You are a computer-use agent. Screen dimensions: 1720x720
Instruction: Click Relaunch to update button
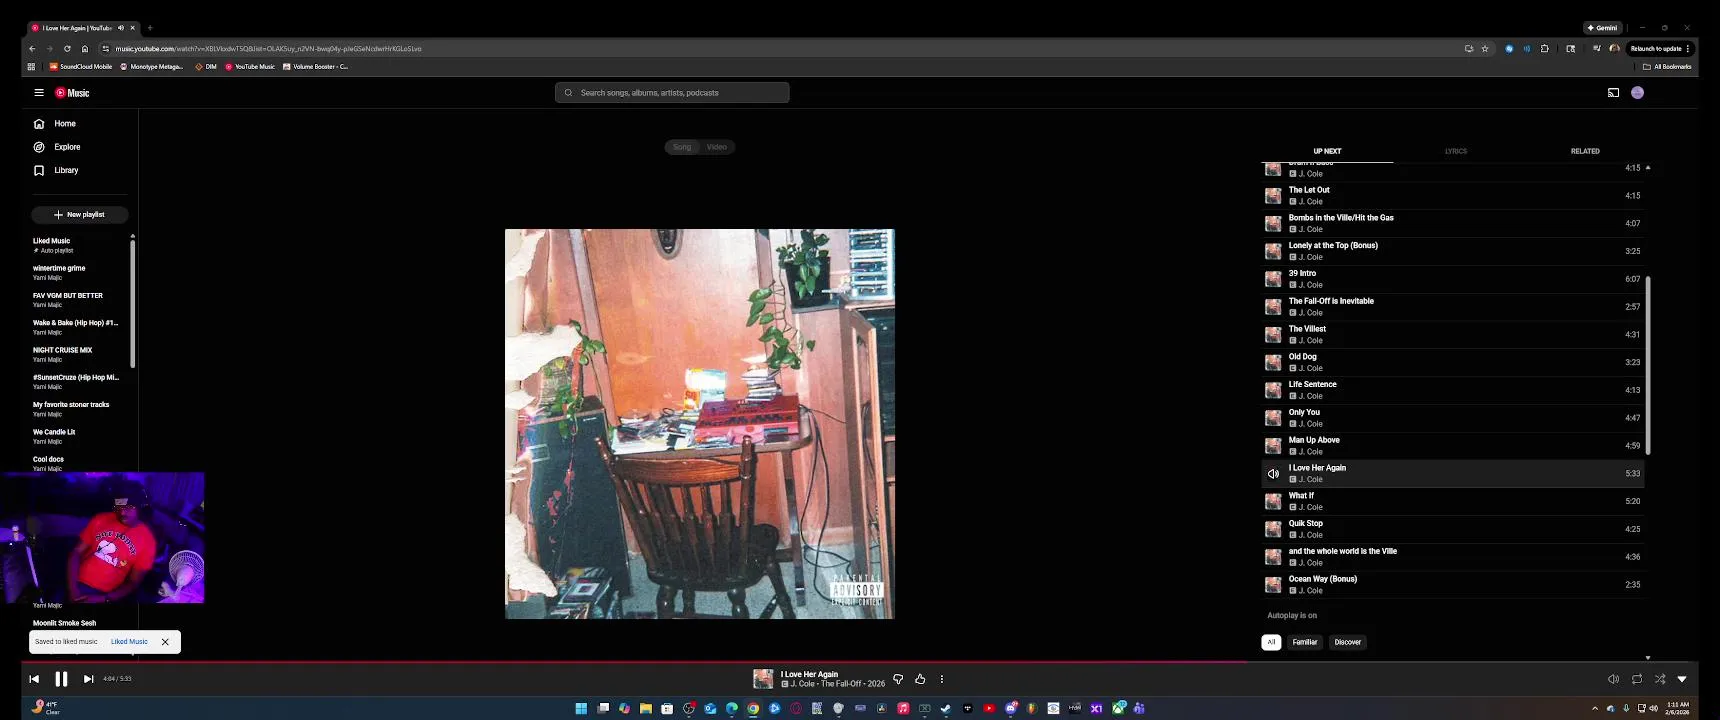[x=1659, y=48]
